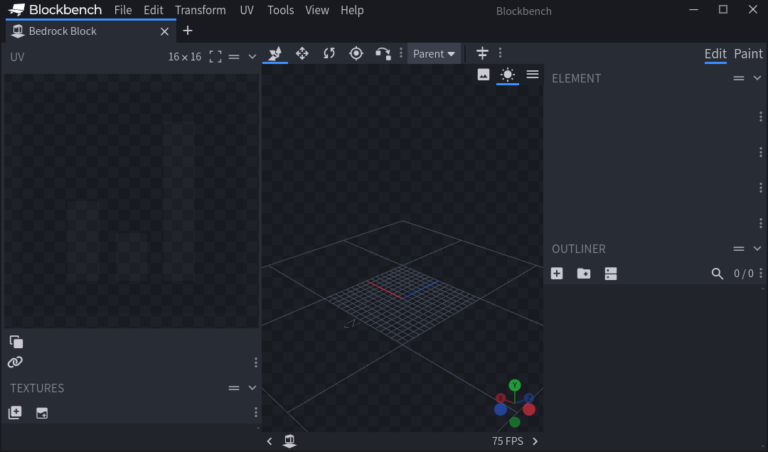This screenshot has width=768, height=452.
Task: Click UV fullscreen frame icon
Action: coord(215,56)
